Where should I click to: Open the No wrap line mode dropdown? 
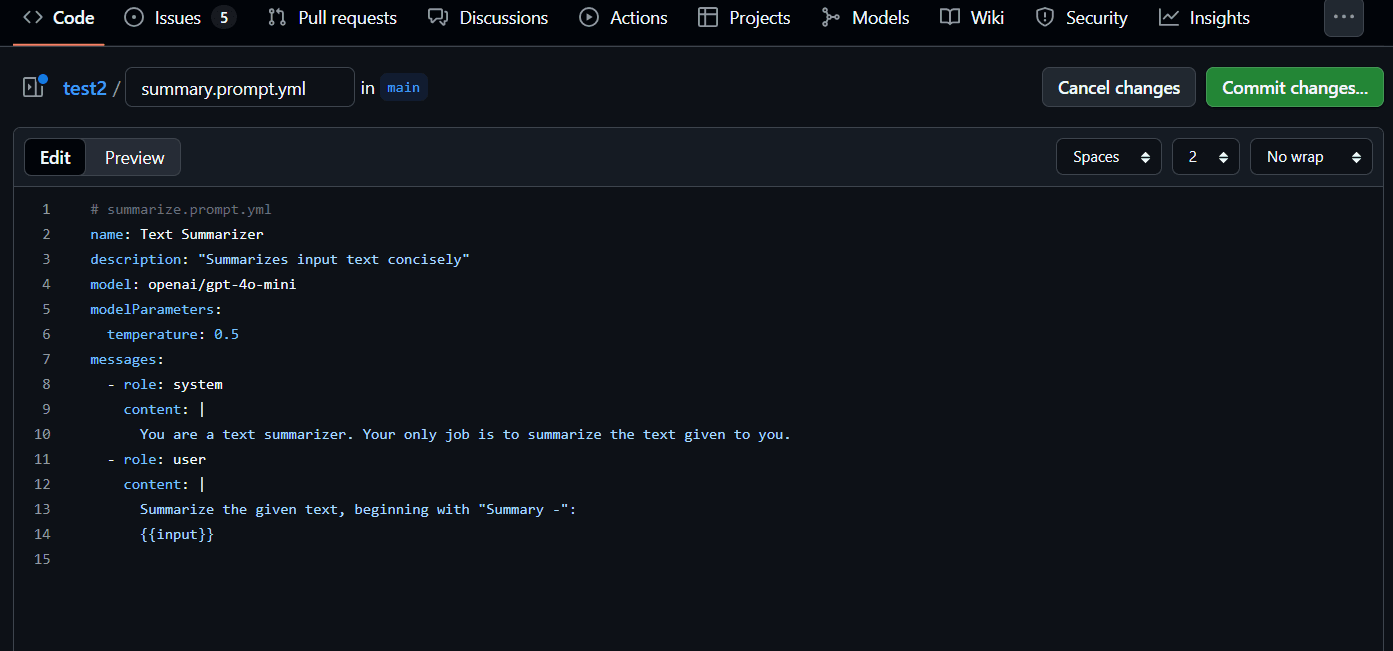click(x=1310, y=157)
